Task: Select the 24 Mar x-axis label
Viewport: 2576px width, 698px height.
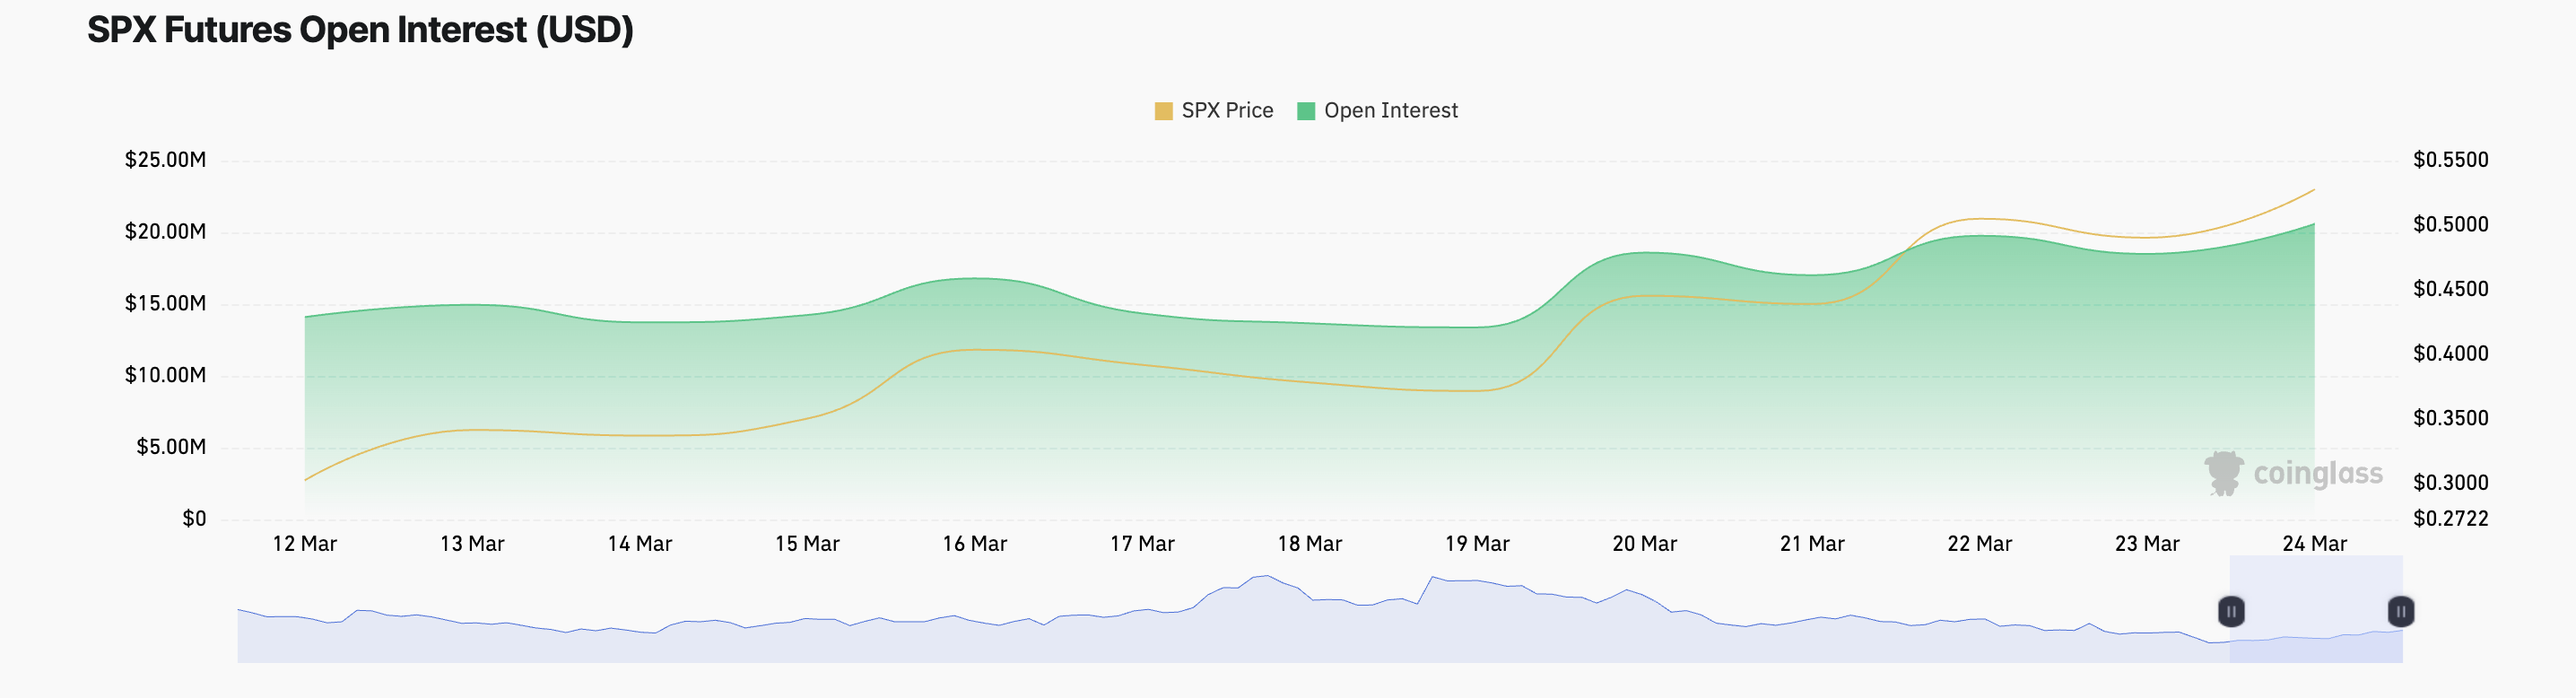Action: [2314, 544]
